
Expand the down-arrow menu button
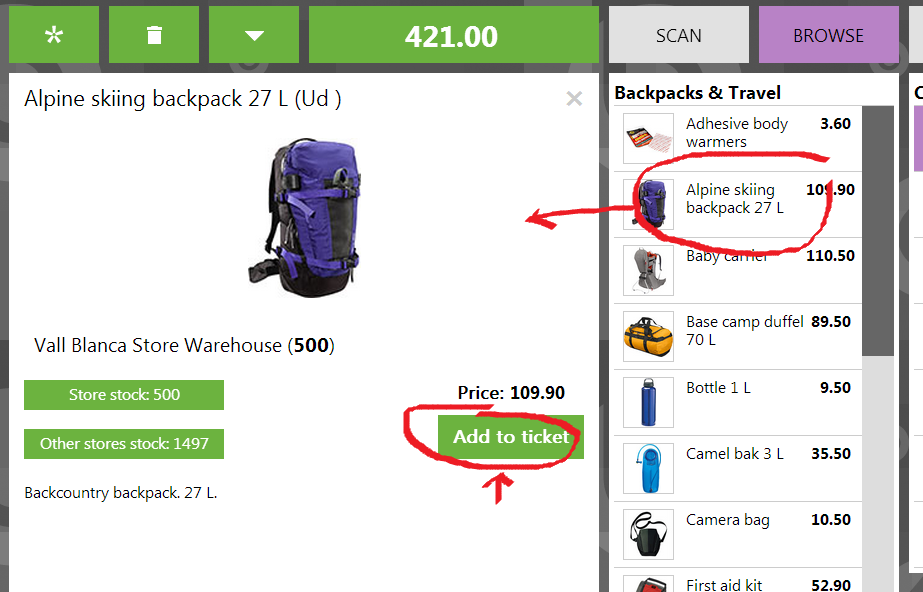[x=254, y=35]
